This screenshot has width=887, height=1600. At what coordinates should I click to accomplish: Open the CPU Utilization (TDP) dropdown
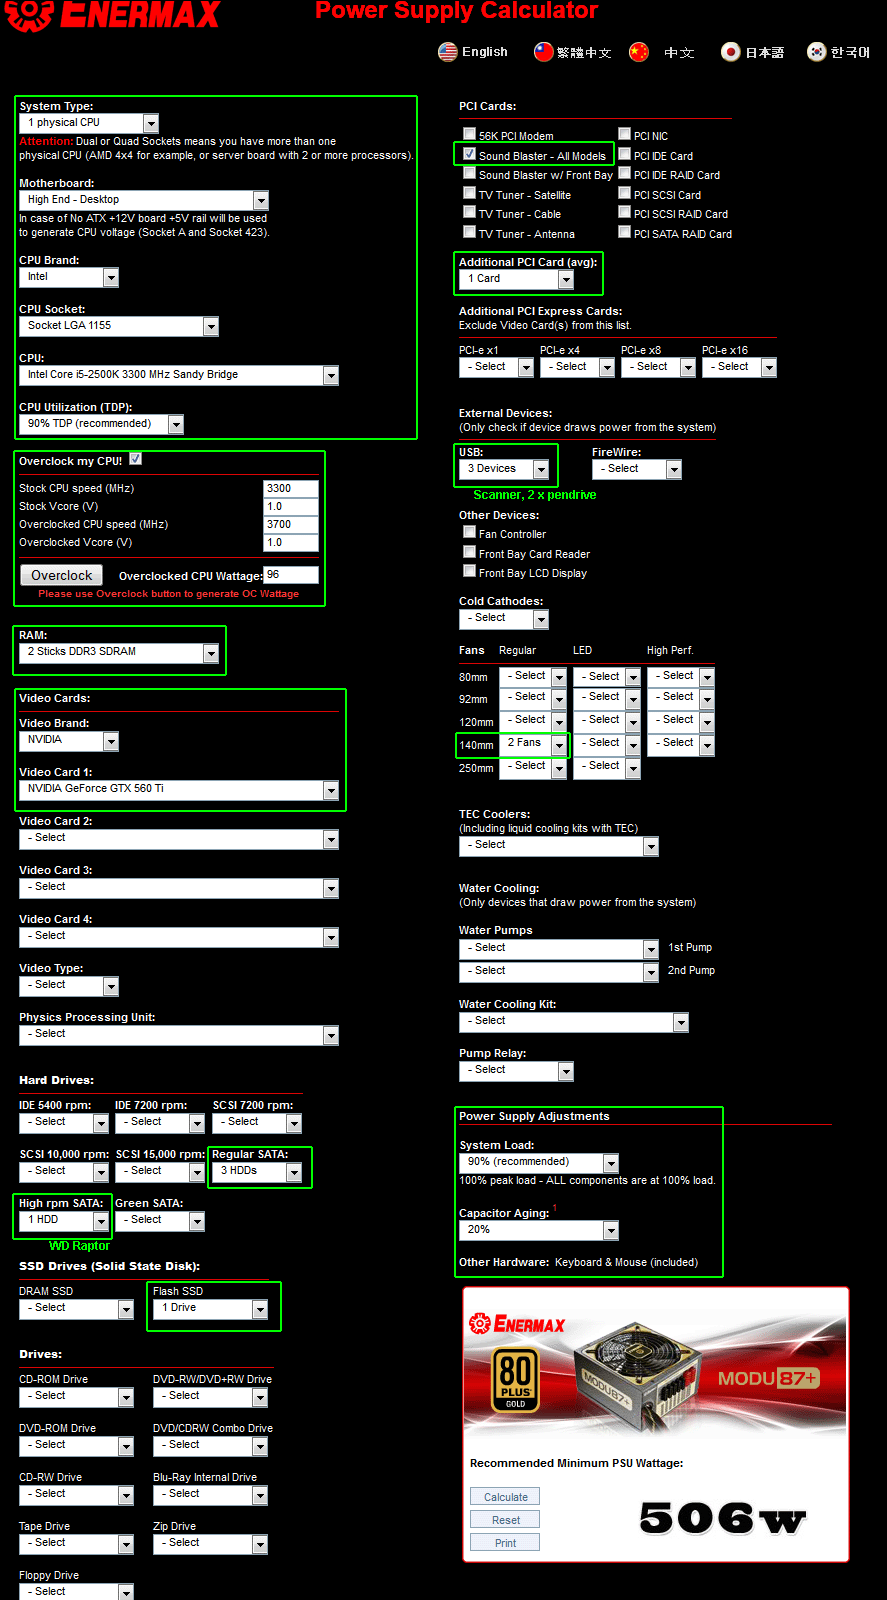[102, 424]
